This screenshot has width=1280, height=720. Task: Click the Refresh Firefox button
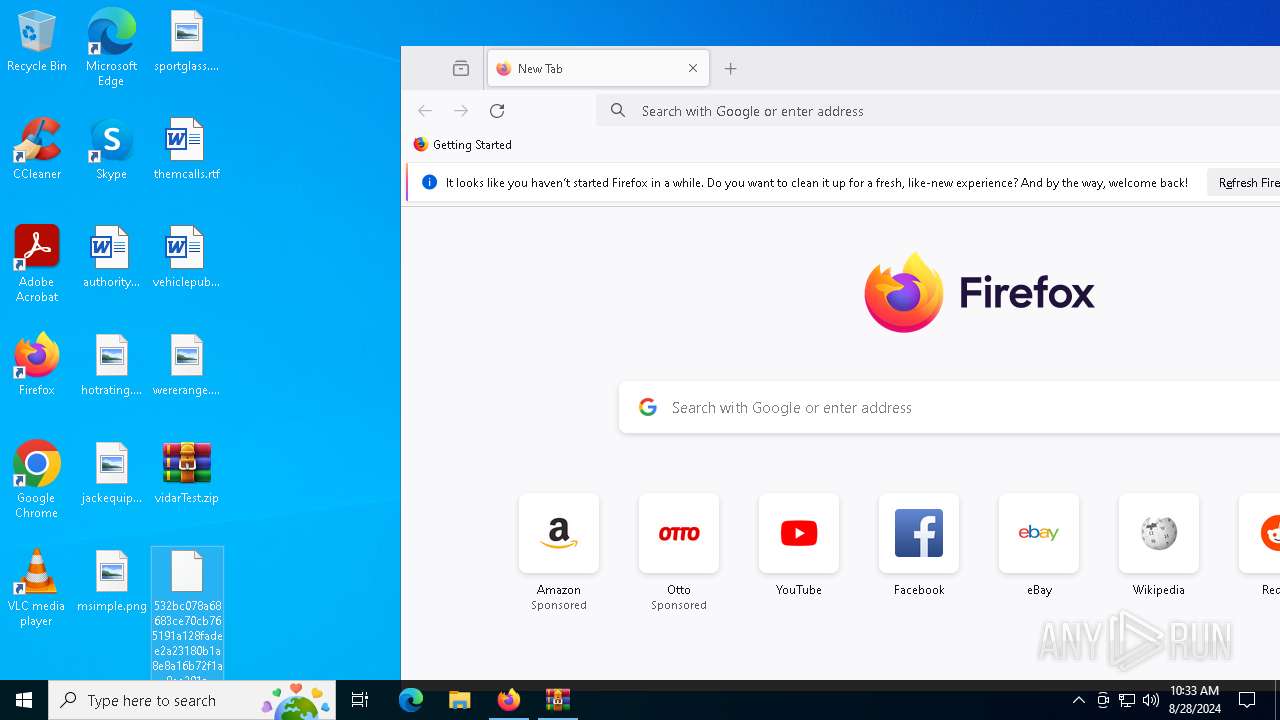pyautogui.click(x=1244, y=183)
